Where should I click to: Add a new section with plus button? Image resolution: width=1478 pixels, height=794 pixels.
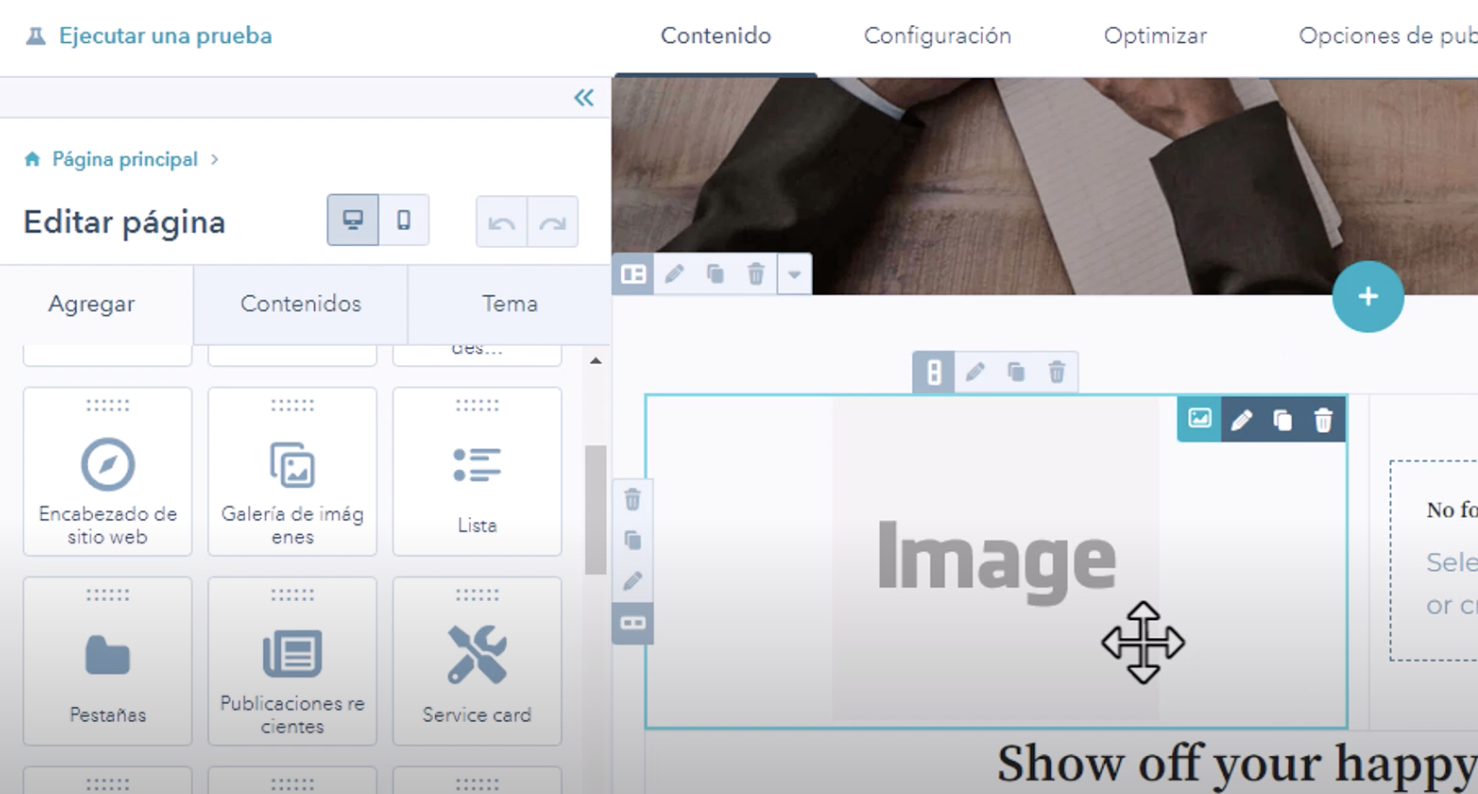click(x=1367, y=297)
